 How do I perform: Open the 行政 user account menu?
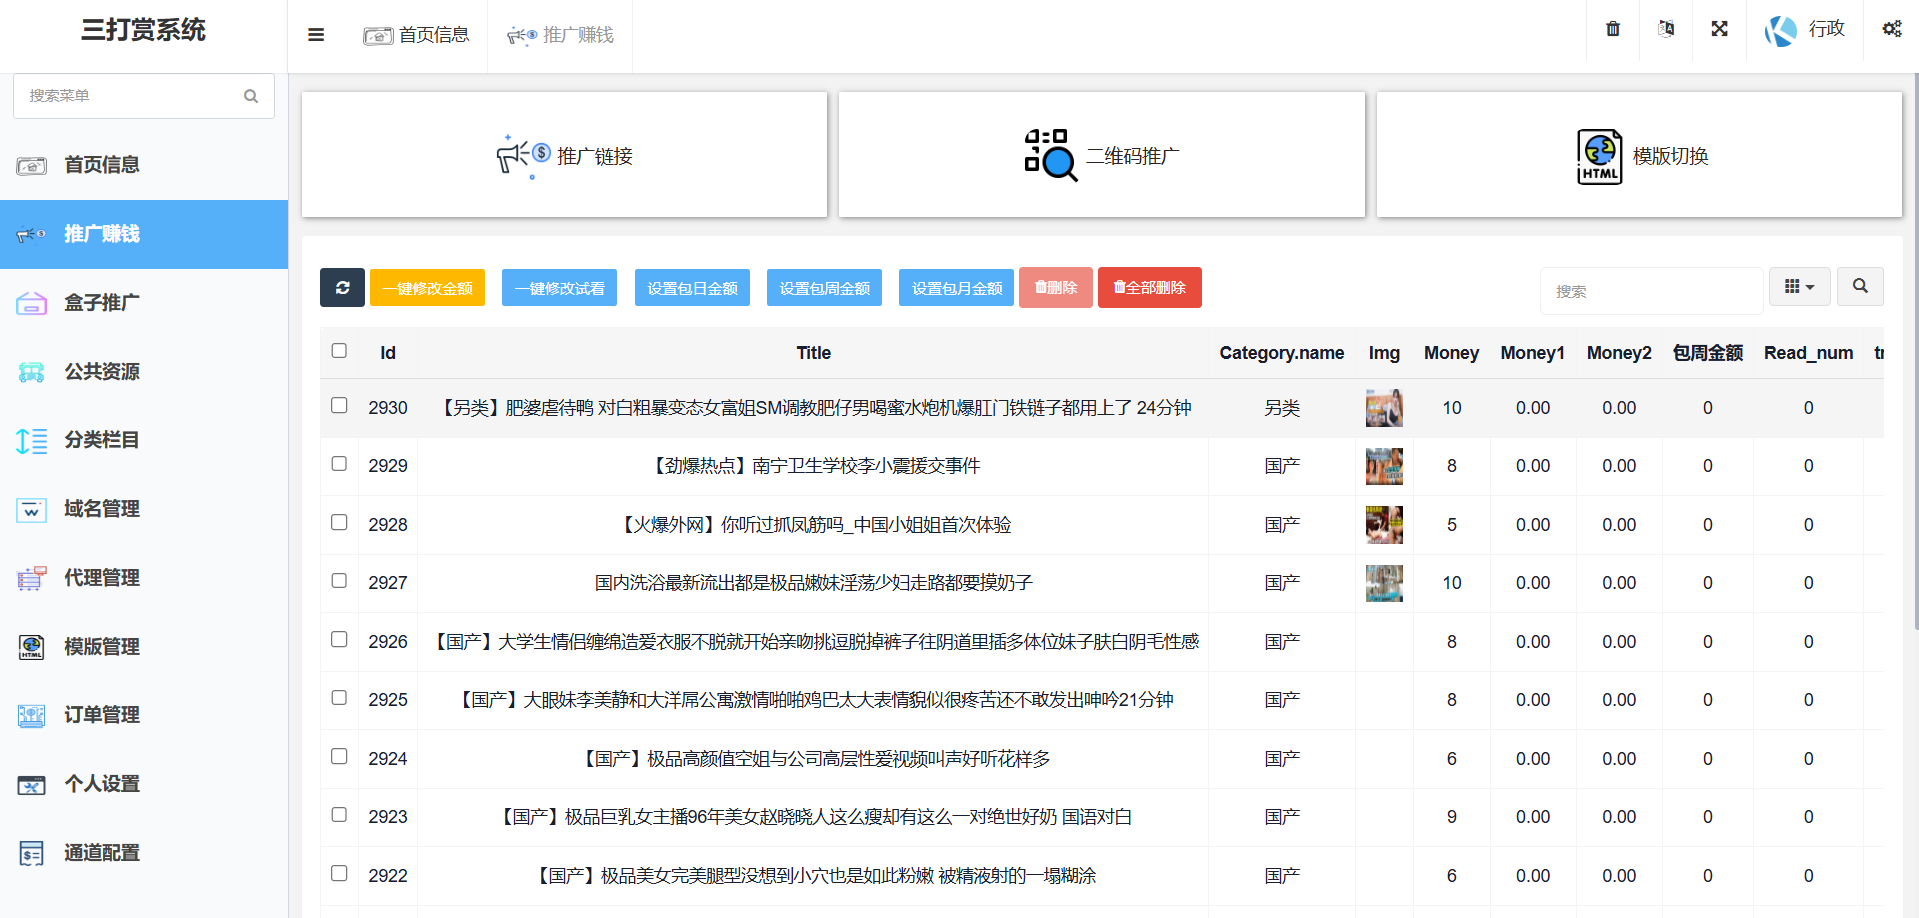pos(1805,30)
